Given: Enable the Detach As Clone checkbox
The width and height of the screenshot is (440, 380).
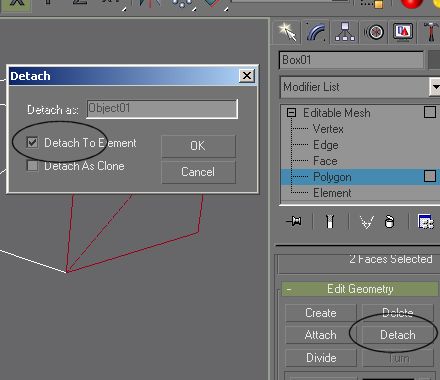Looking at the screenshot, I should [32, 166].
